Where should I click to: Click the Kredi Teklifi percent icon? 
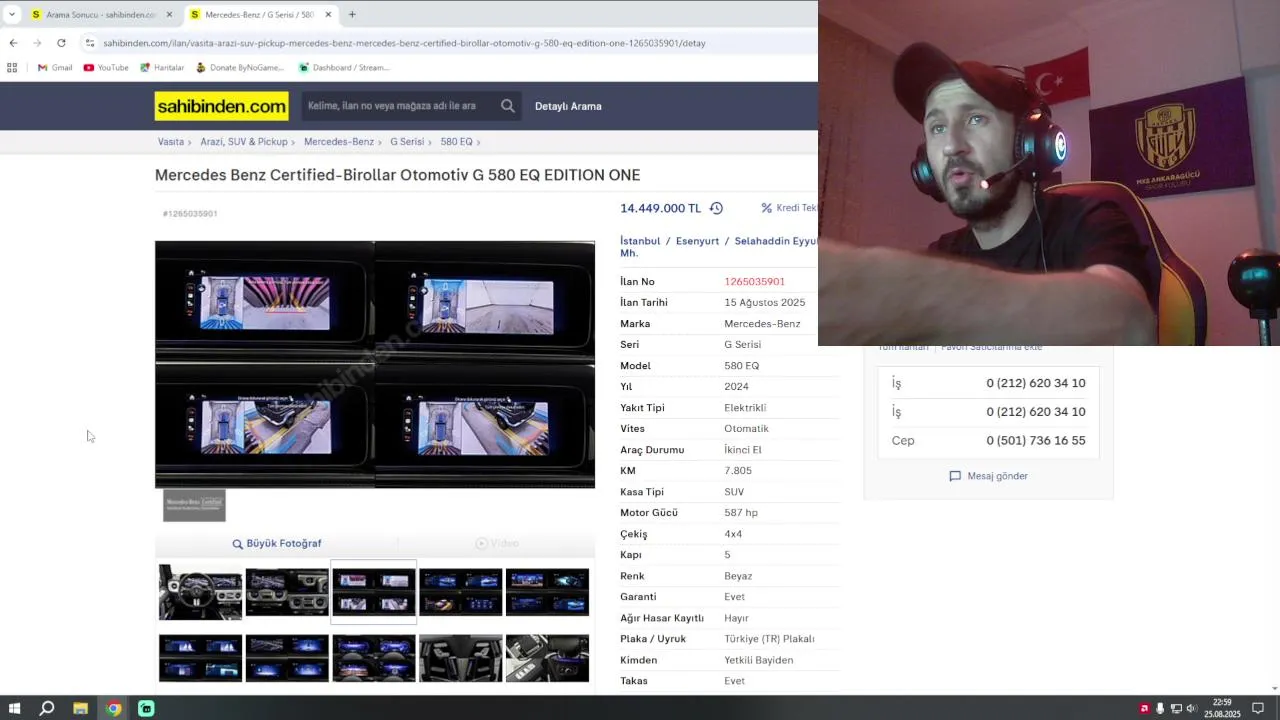coord(766,208)
